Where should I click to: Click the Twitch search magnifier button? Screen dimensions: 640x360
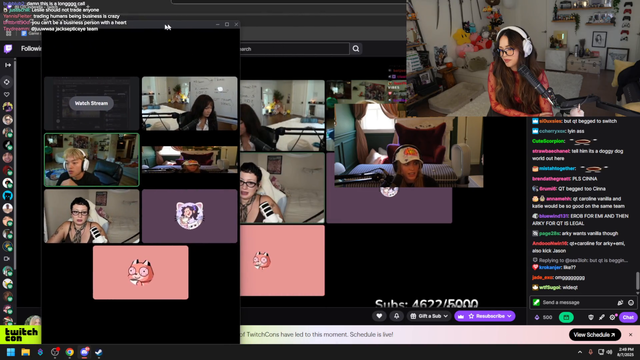point(356,49)
